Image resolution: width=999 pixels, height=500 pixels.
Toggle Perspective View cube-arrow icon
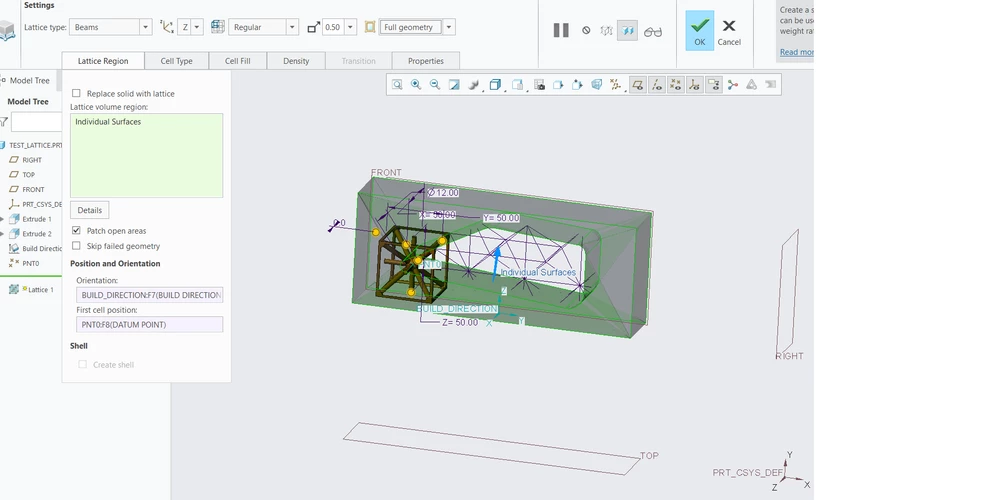(x=558, y=85)
